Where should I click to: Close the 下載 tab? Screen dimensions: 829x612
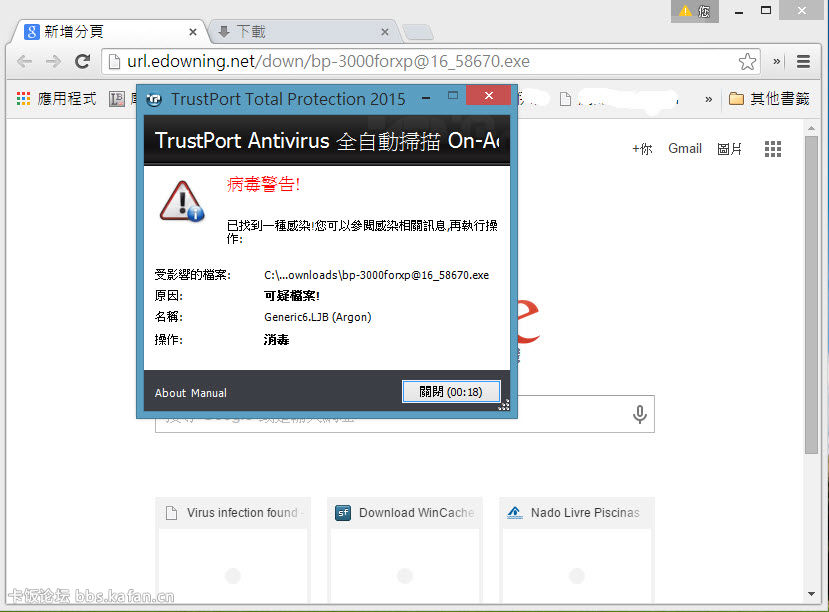click(x=385, y=32)
